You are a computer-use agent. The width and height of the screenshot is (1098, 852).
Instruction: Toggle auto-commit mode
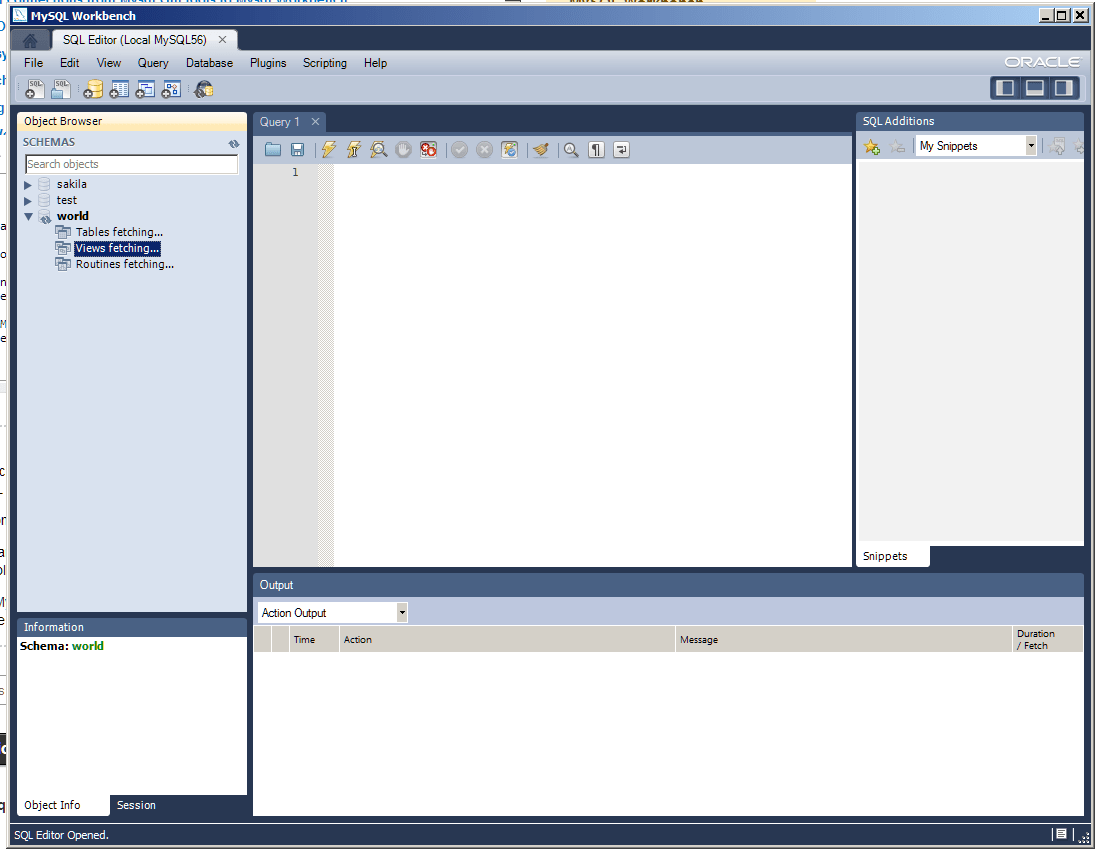point(510,149)
